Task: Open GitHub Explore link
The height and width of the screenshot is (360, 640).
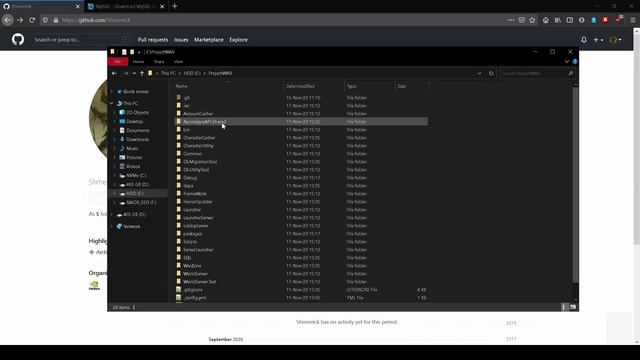Action: [x=238, y=40]
